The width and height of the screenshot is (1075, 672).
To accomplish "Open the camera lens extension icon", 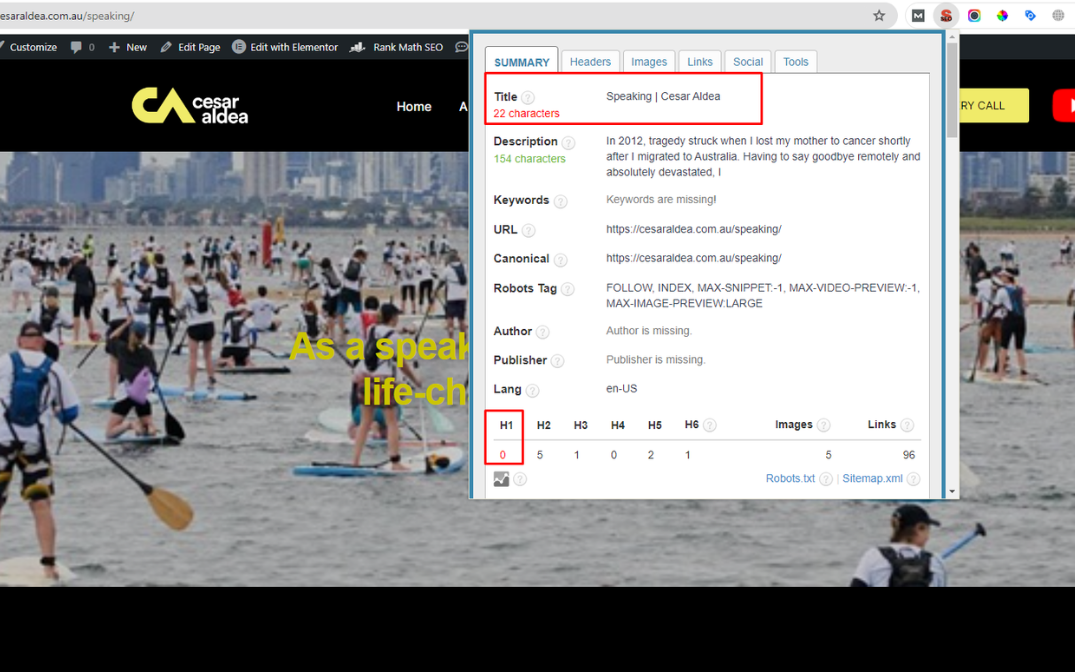I will [x=974, y=15].
